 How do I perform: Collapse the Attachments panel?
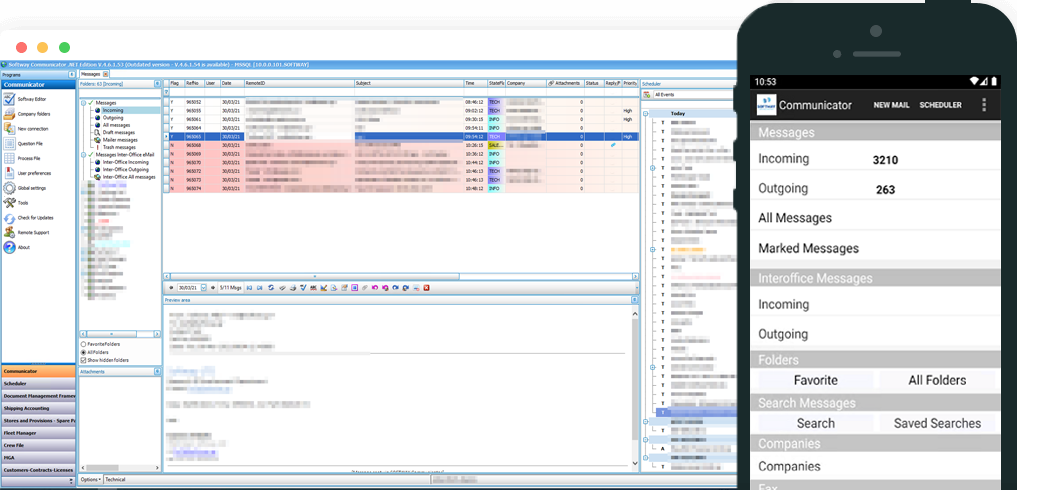[157, 372]
